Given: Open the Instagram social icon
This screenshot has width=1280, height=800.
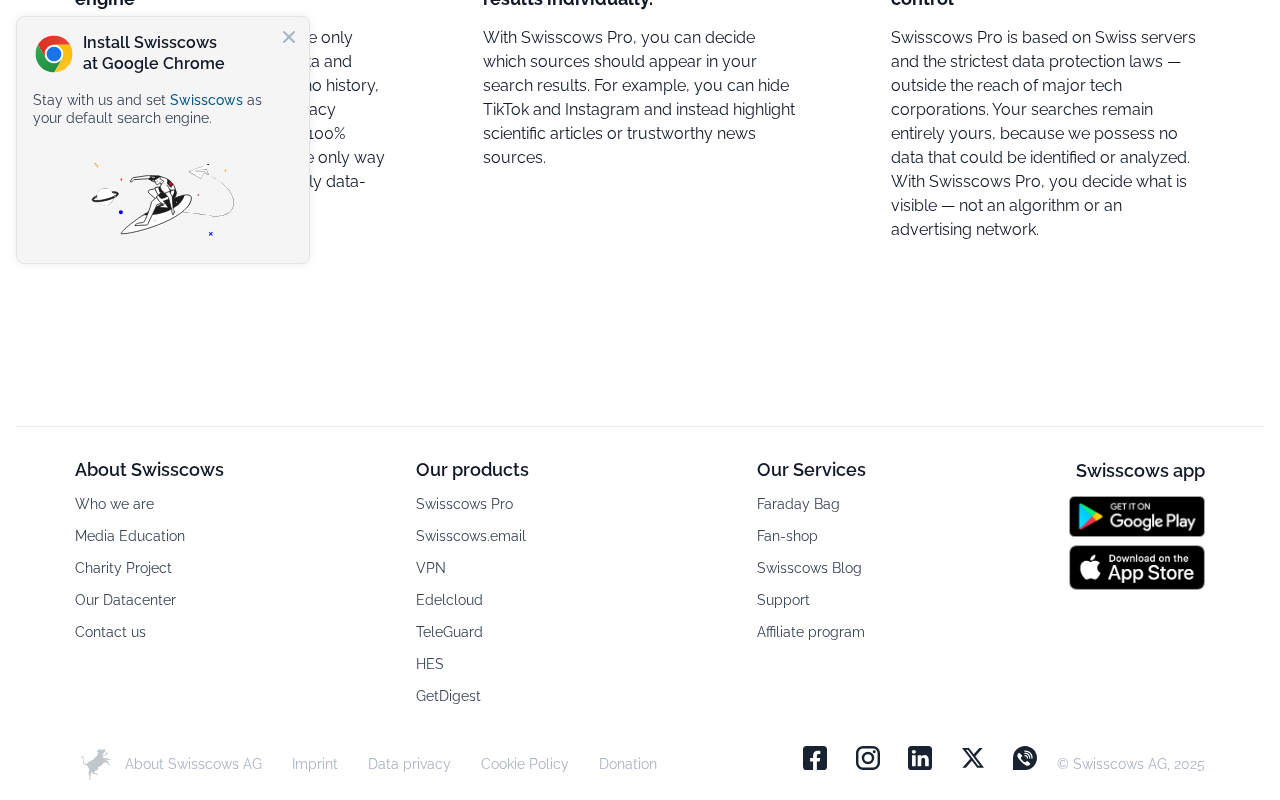Looking at the screenshot, I should tap(868, 758).
